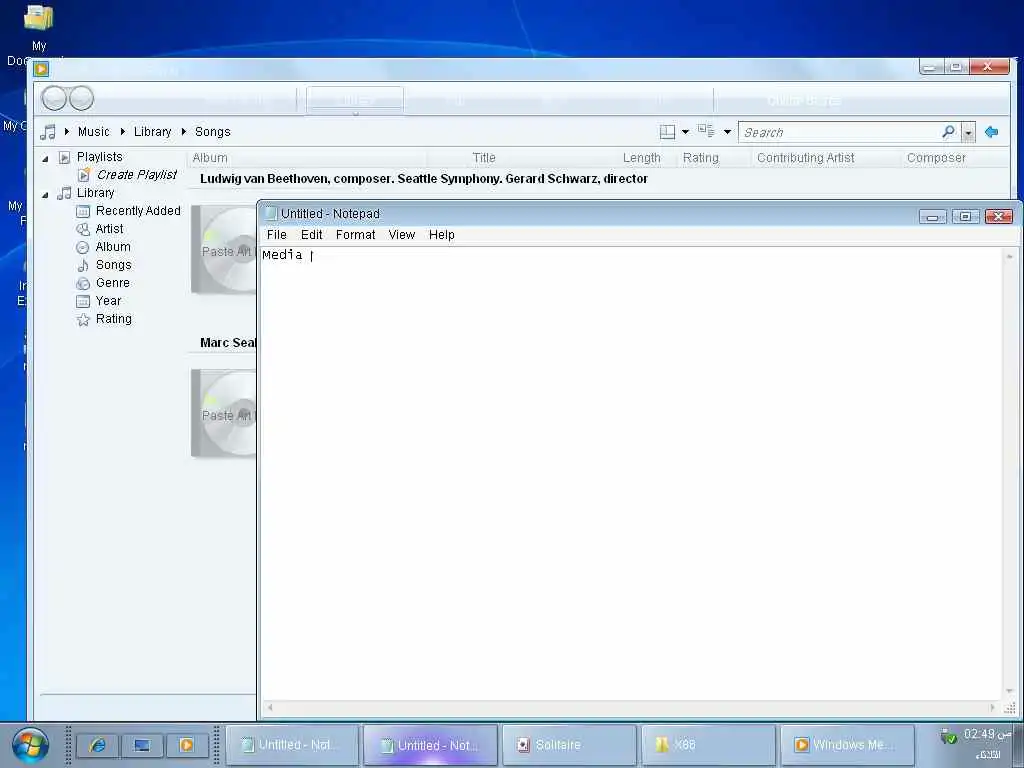The height and width of the screenshot is (768, 1024).
Task: Click in the Notepad text area
Action: 630,473
